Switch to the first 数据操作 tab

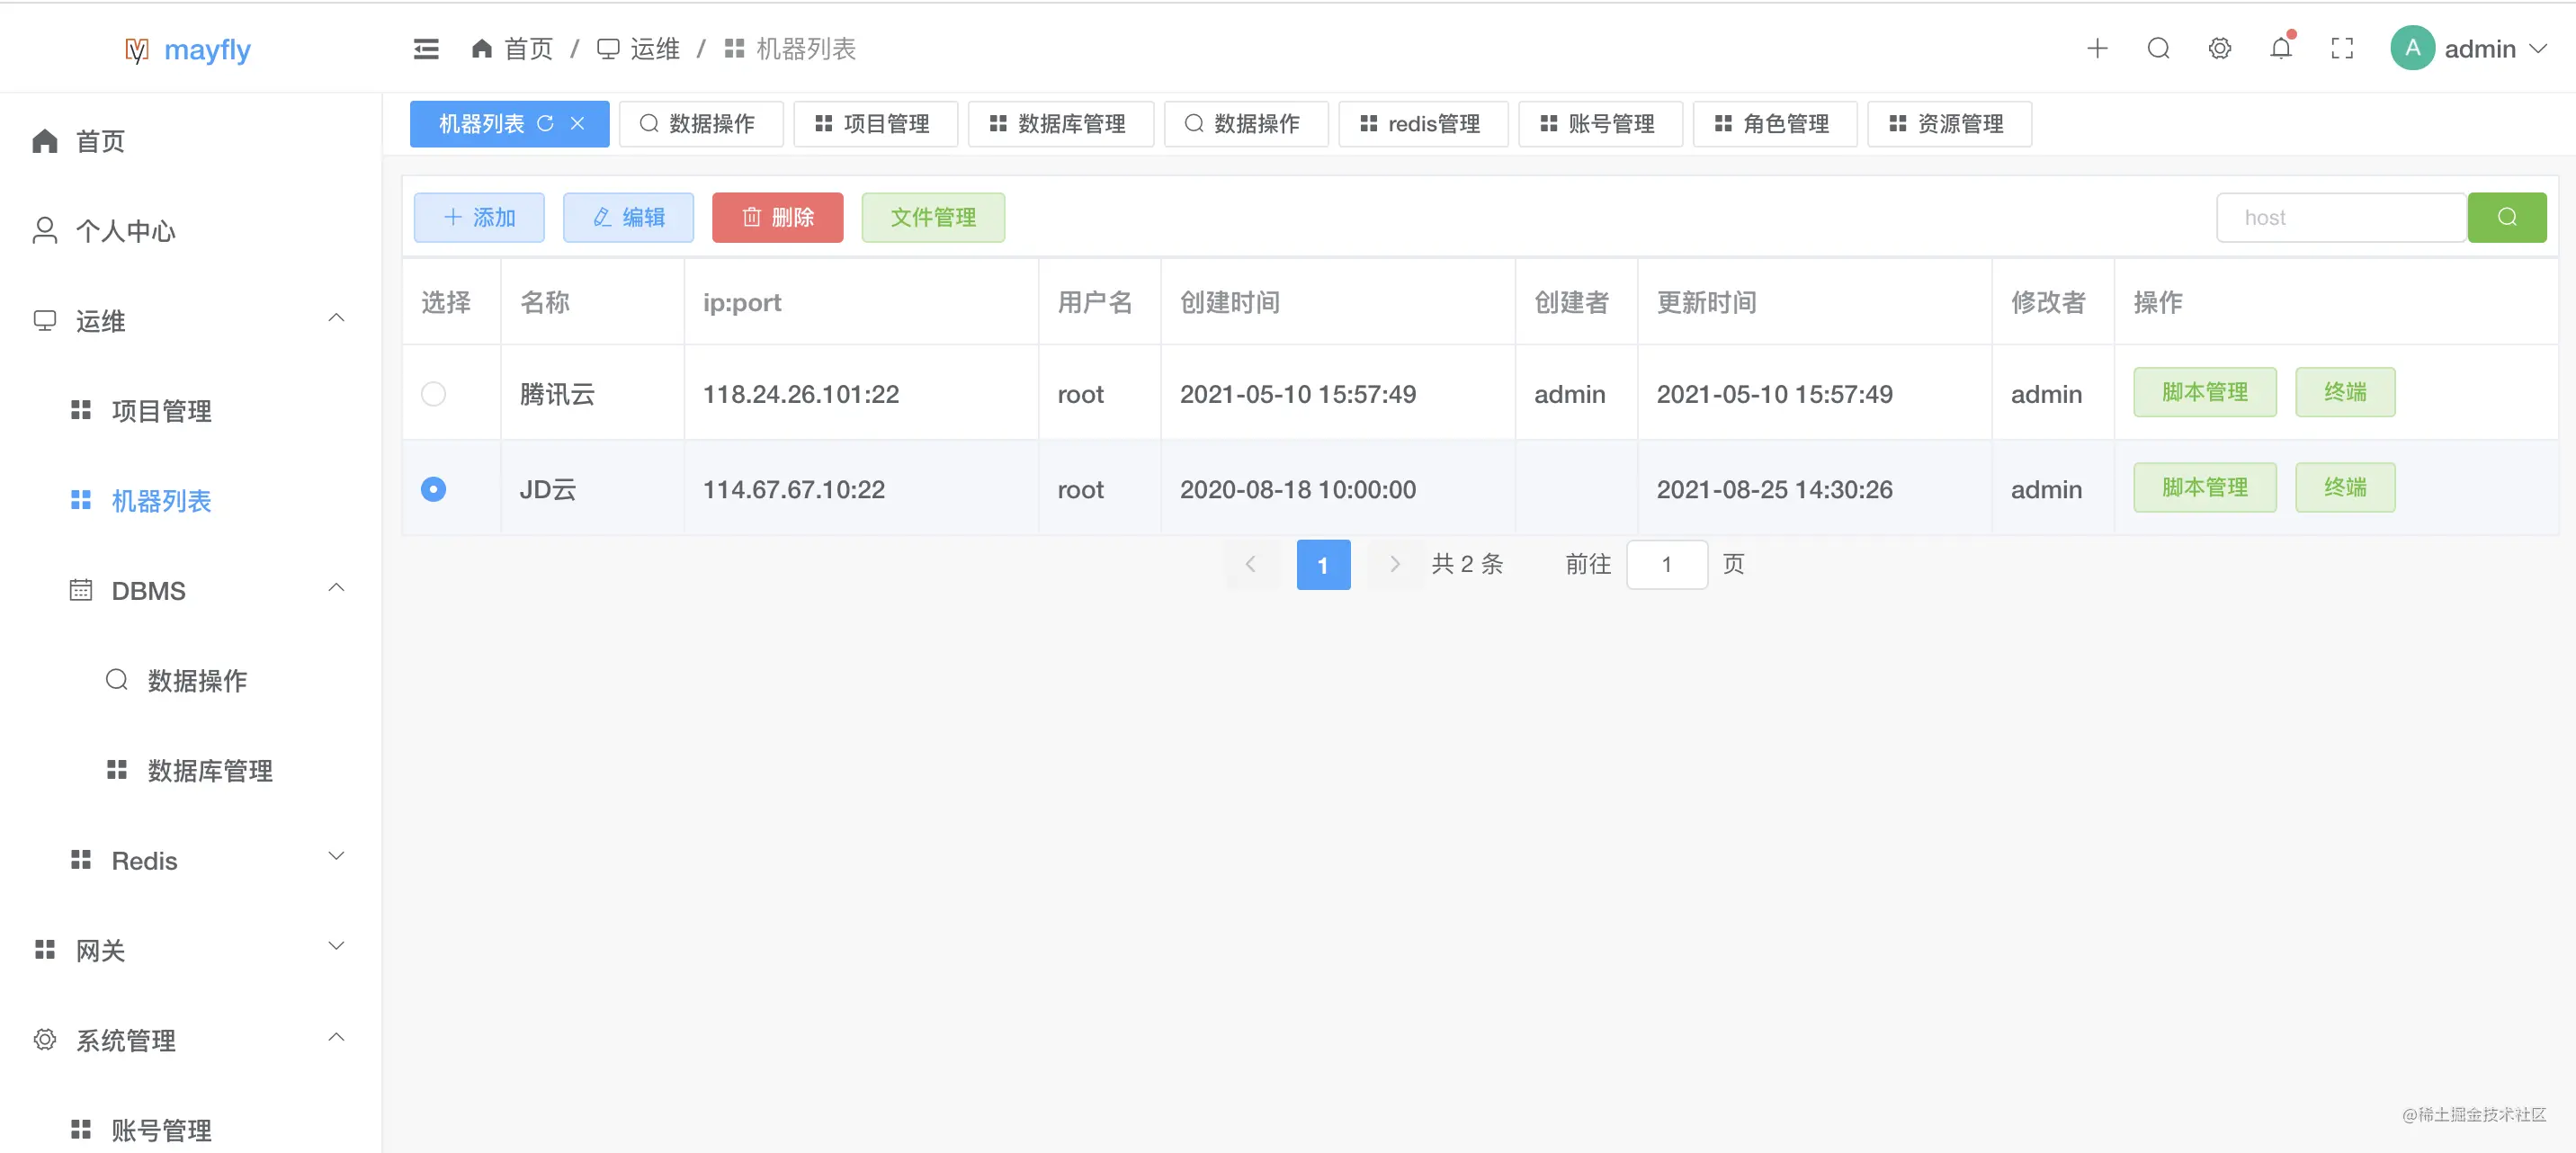click(x=700, y=124)
